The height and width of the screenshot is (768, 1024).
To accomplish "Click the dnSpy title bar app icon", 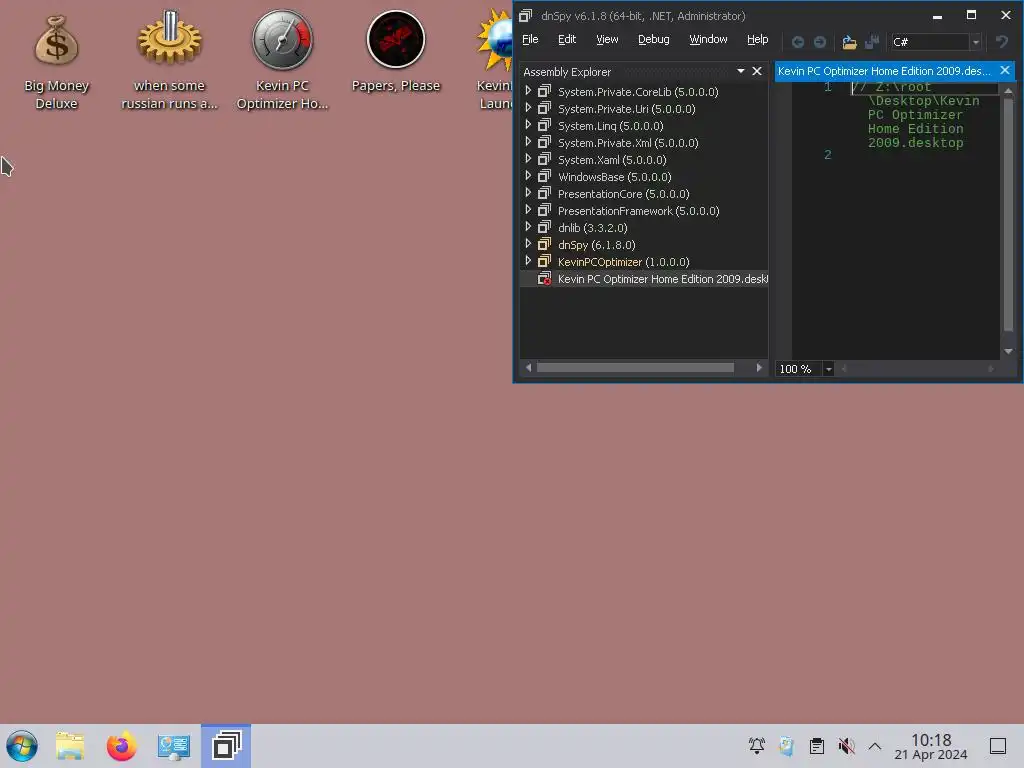I will pos(526,16).
